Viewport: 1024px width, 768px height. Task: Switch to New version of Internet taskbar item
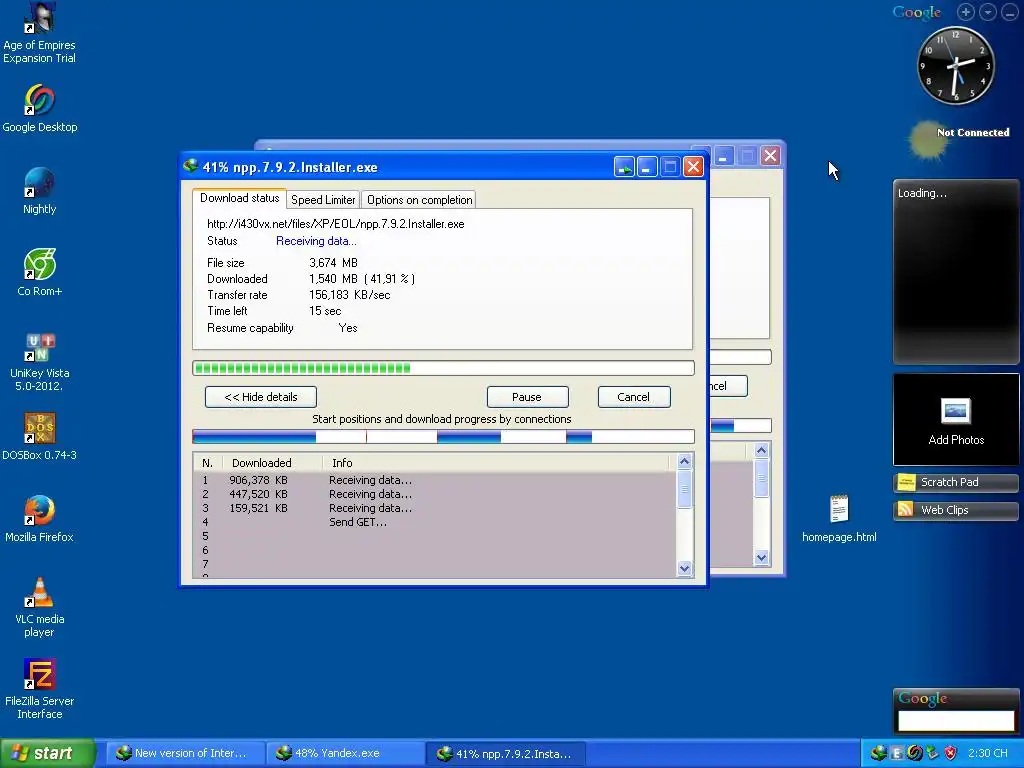(x=185, y=753)
